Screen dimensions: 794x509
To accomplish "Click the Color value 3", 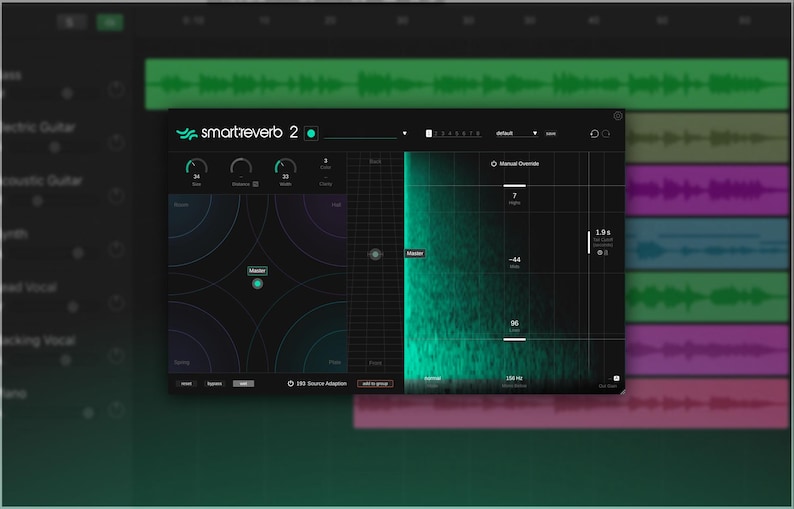I will click(326, 161).
